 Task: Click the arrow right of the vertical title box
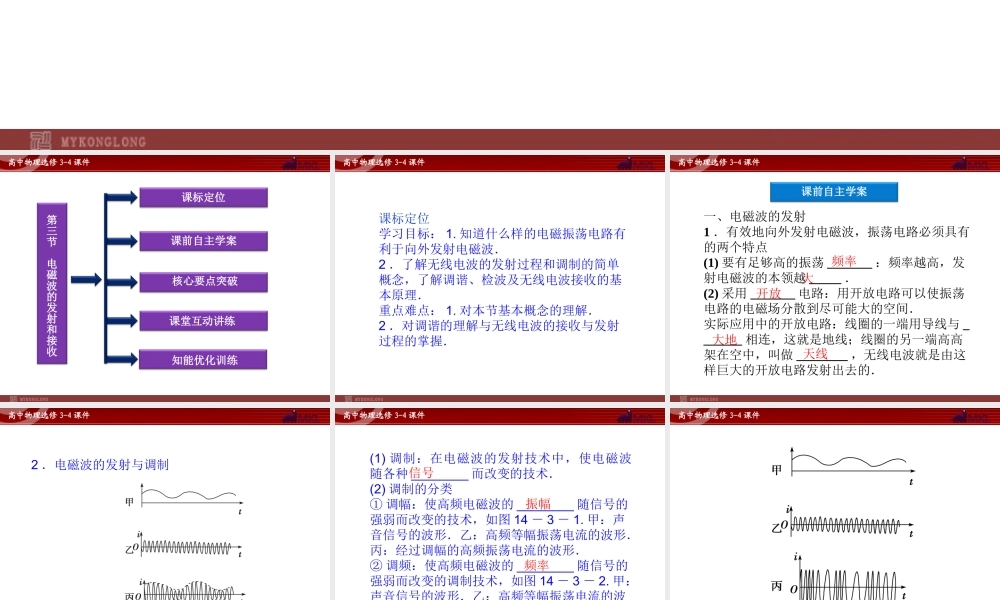tap(85, 280)
